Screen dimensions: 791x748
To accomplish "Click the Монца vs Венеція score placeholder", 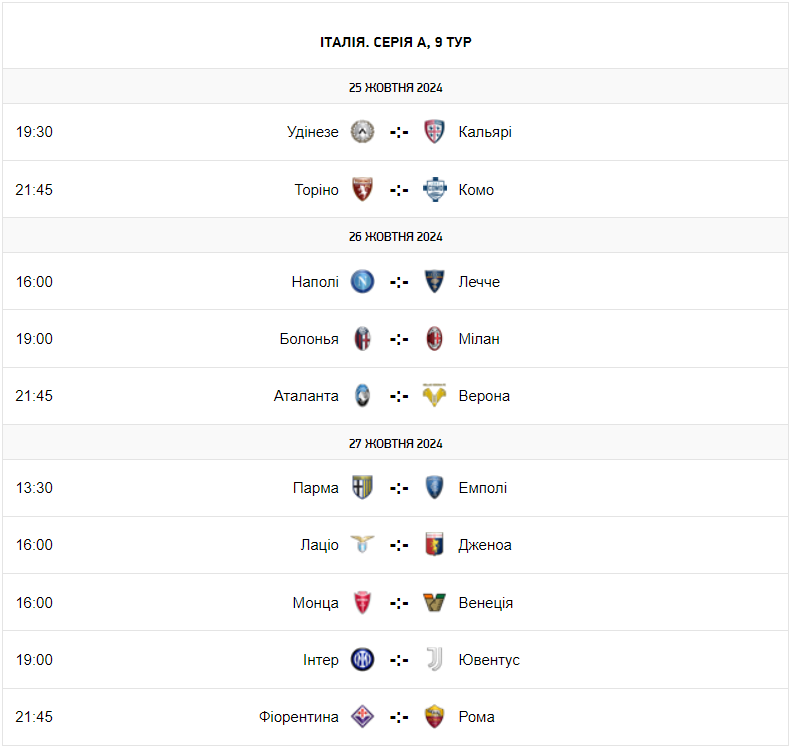I will [x=399, y=603].
